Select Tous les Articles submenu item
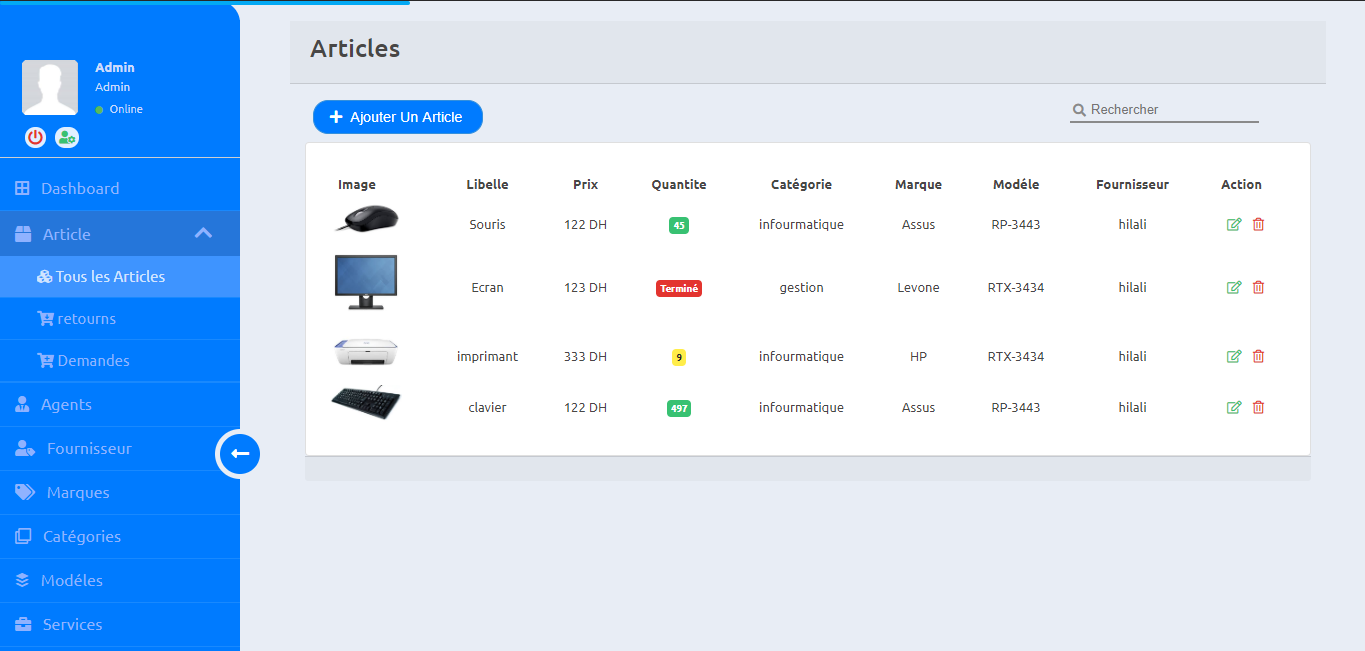Screen dimensions: 1365x651 (x=110, y=277)
